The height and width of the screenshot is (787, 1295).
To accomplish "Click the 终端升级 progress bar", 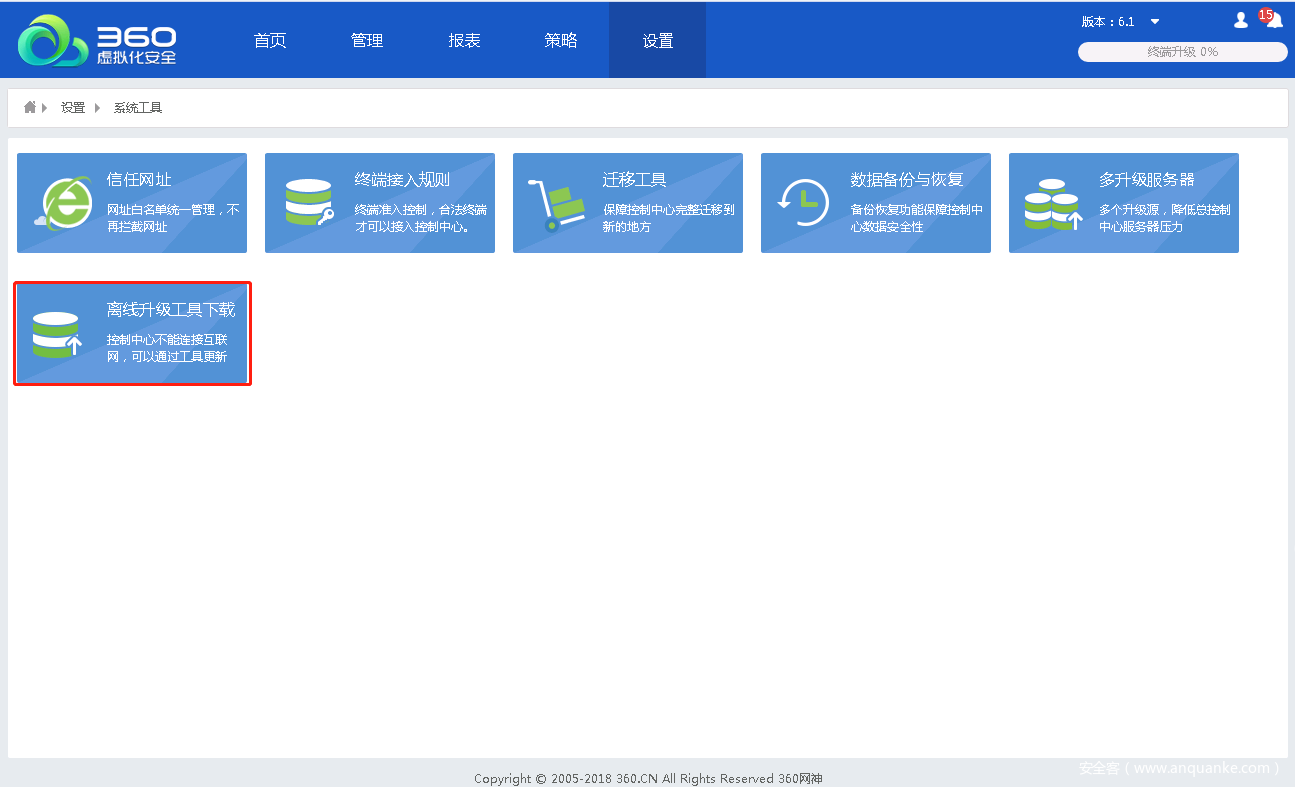I will [x=1182, y=52].
